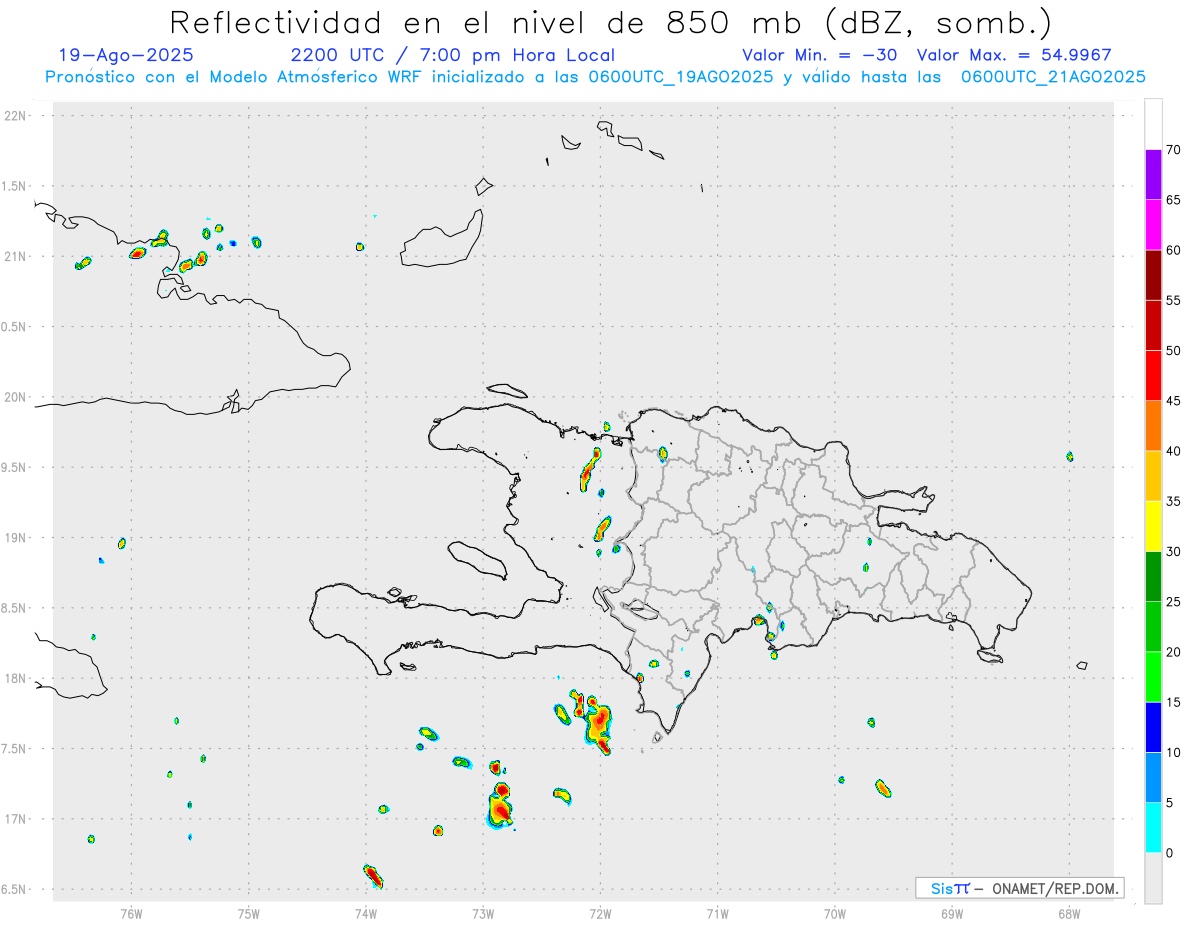This screenshot has width=1200, height=927.
Task: Pick the orange 40–45 dBZ colorbar segment
Action: pos(1153,426)
